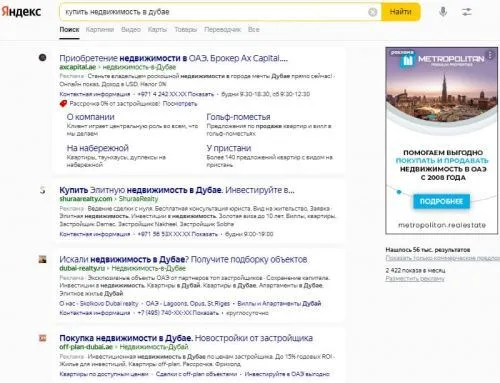The image size is (500, 383).
Task: Open Искали недвижимость в Дубае result title
Action: point(183,259)
